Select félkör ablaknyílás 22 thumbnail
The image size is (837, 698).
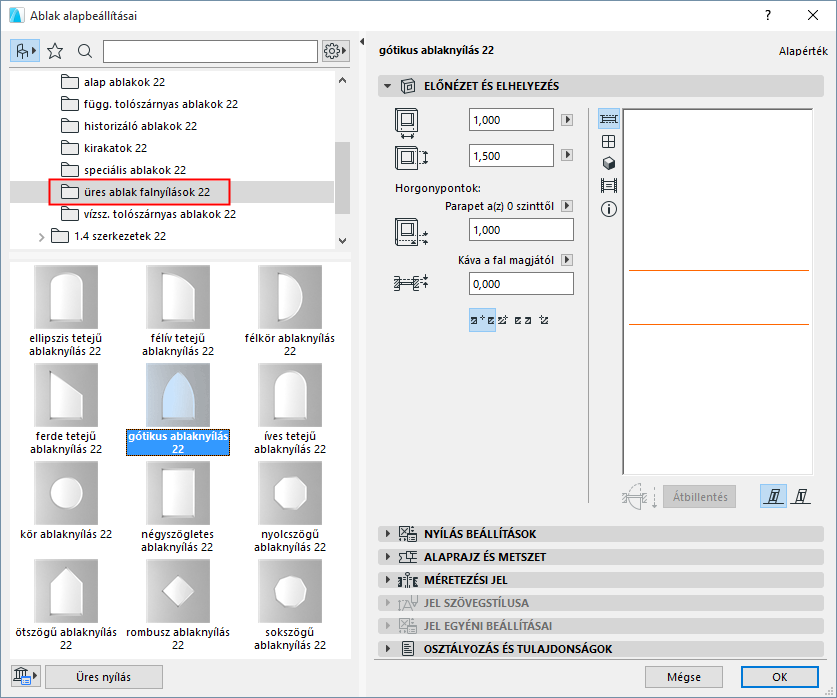point(290,297)
